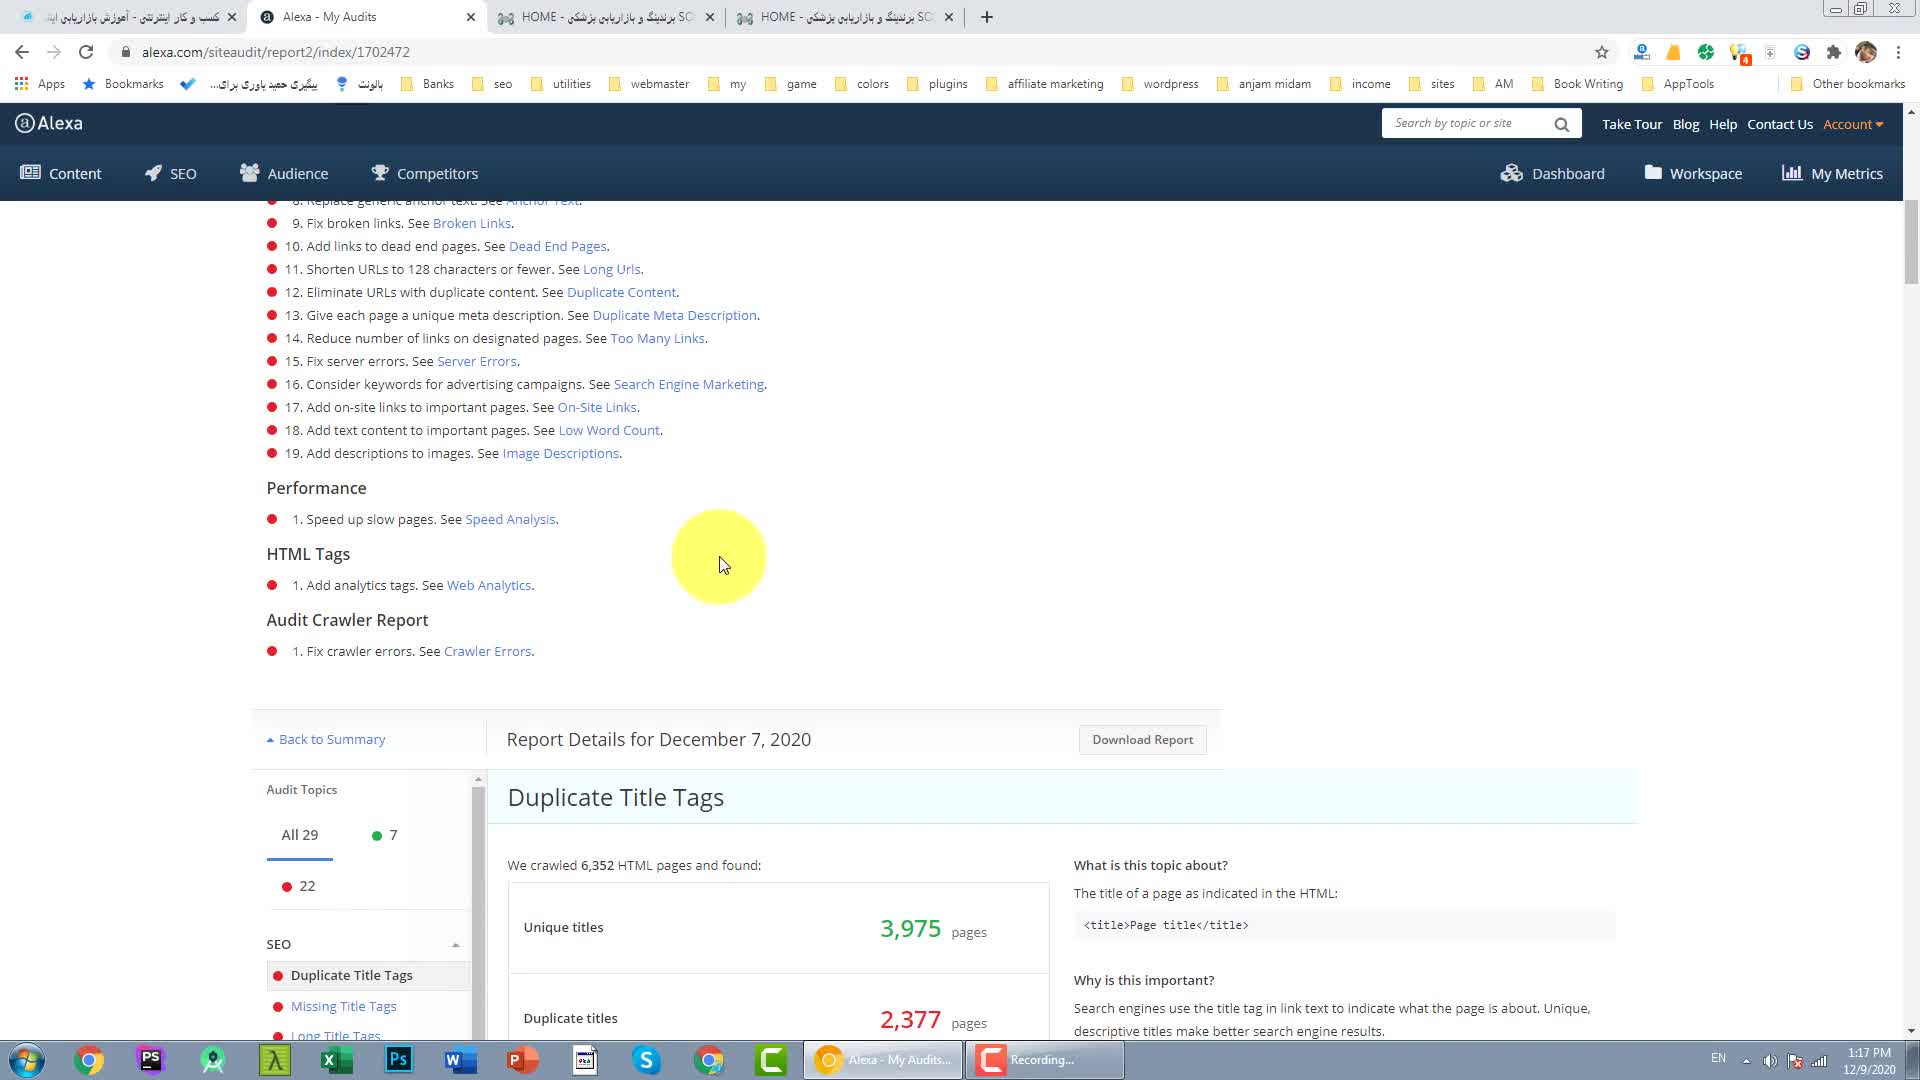Click the search magnifier icon
1920x1080 pixels.
click(x=1561, y=124)
